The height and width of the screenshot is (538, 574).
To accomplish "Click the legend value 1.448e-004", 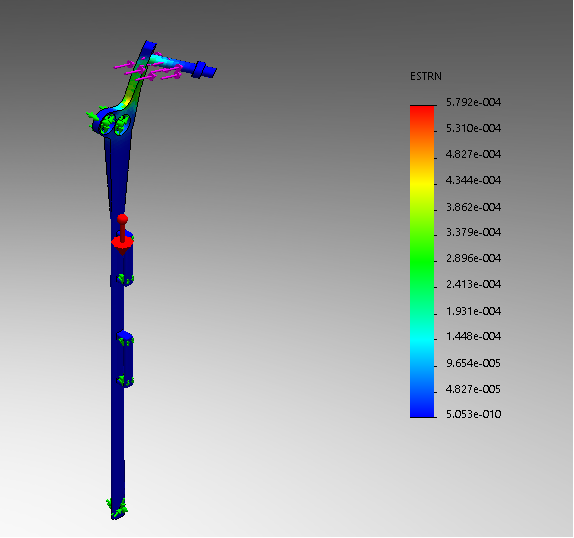I will pos(473,336).
